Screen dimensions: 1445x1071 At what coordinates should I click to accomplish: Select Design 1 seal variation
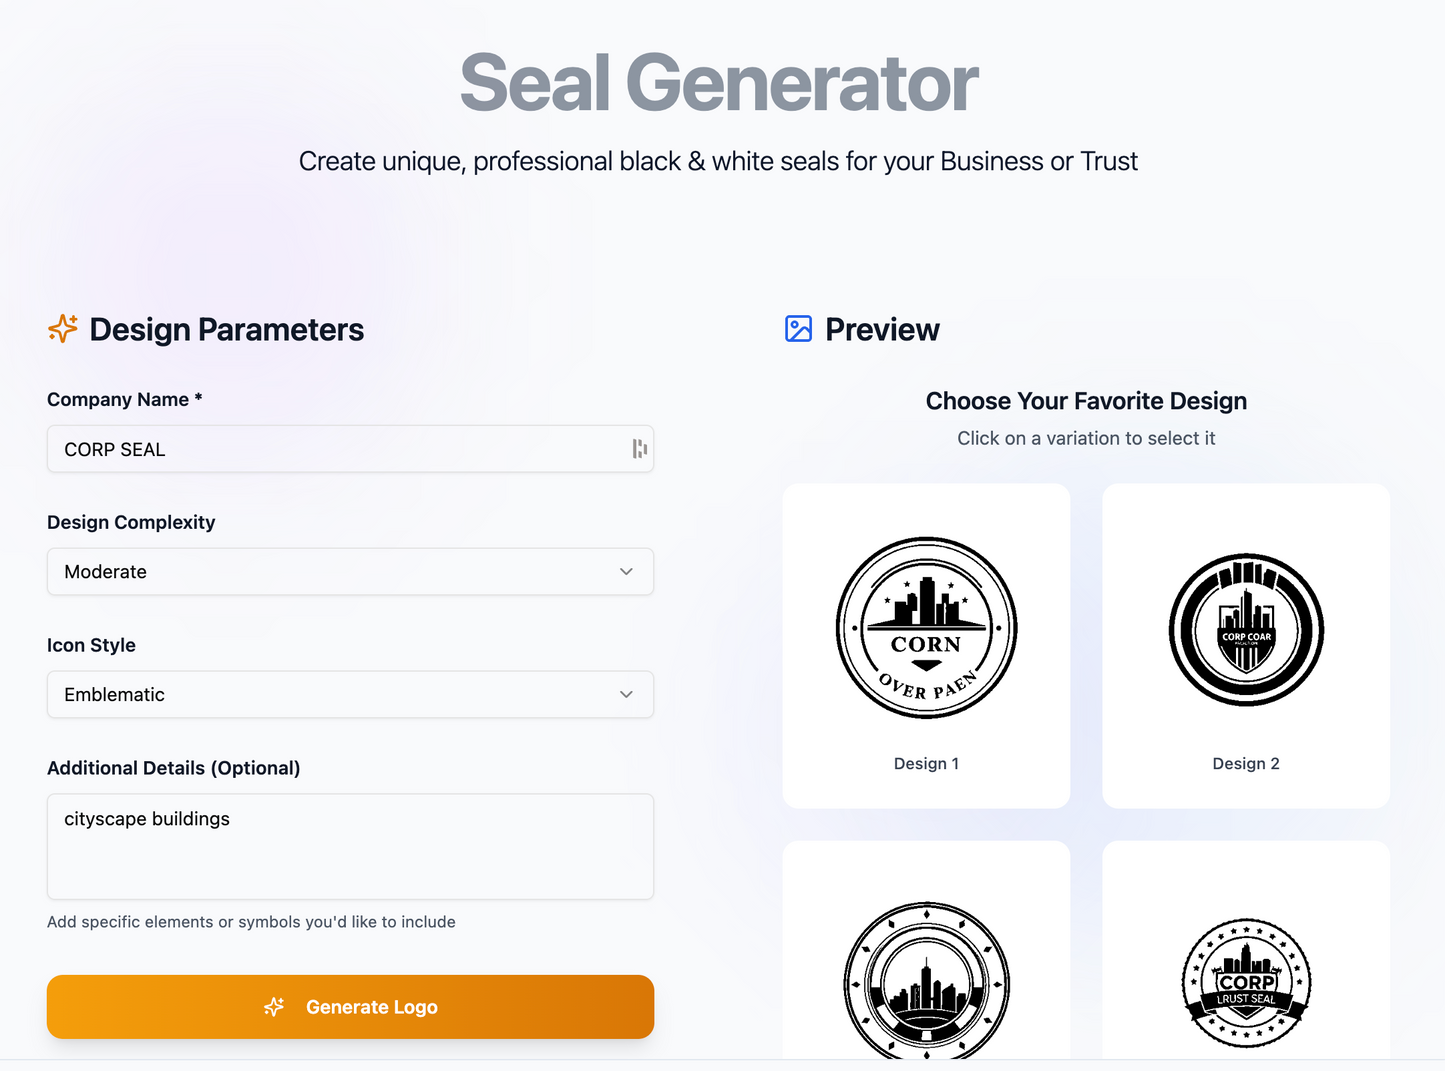pyautogui.click(x=926, y=628)
